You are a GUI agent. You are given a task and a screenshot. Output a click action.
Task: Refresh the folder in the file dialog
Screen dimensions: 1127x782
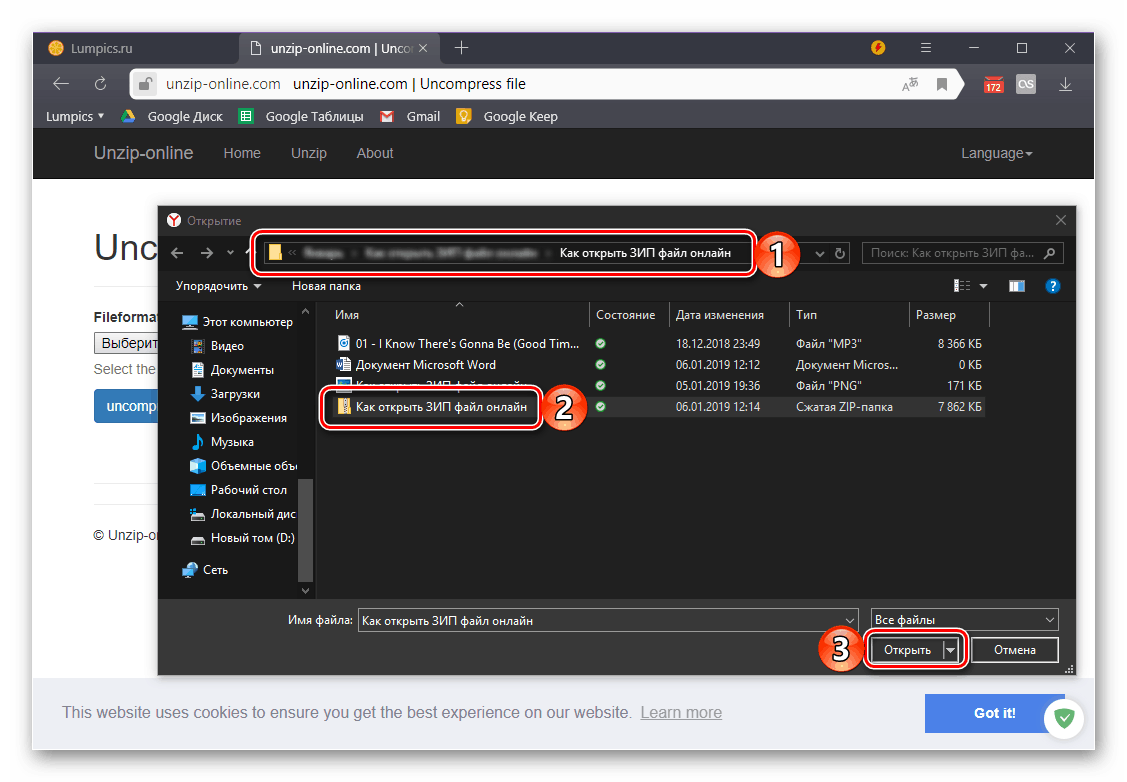(840, 254)
